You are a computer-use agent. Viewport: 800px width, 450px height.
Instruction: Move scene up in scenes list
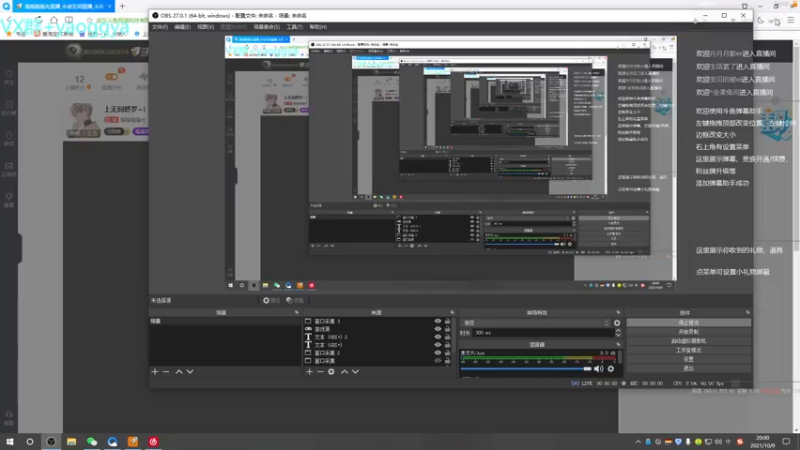(x=179, y=371)
